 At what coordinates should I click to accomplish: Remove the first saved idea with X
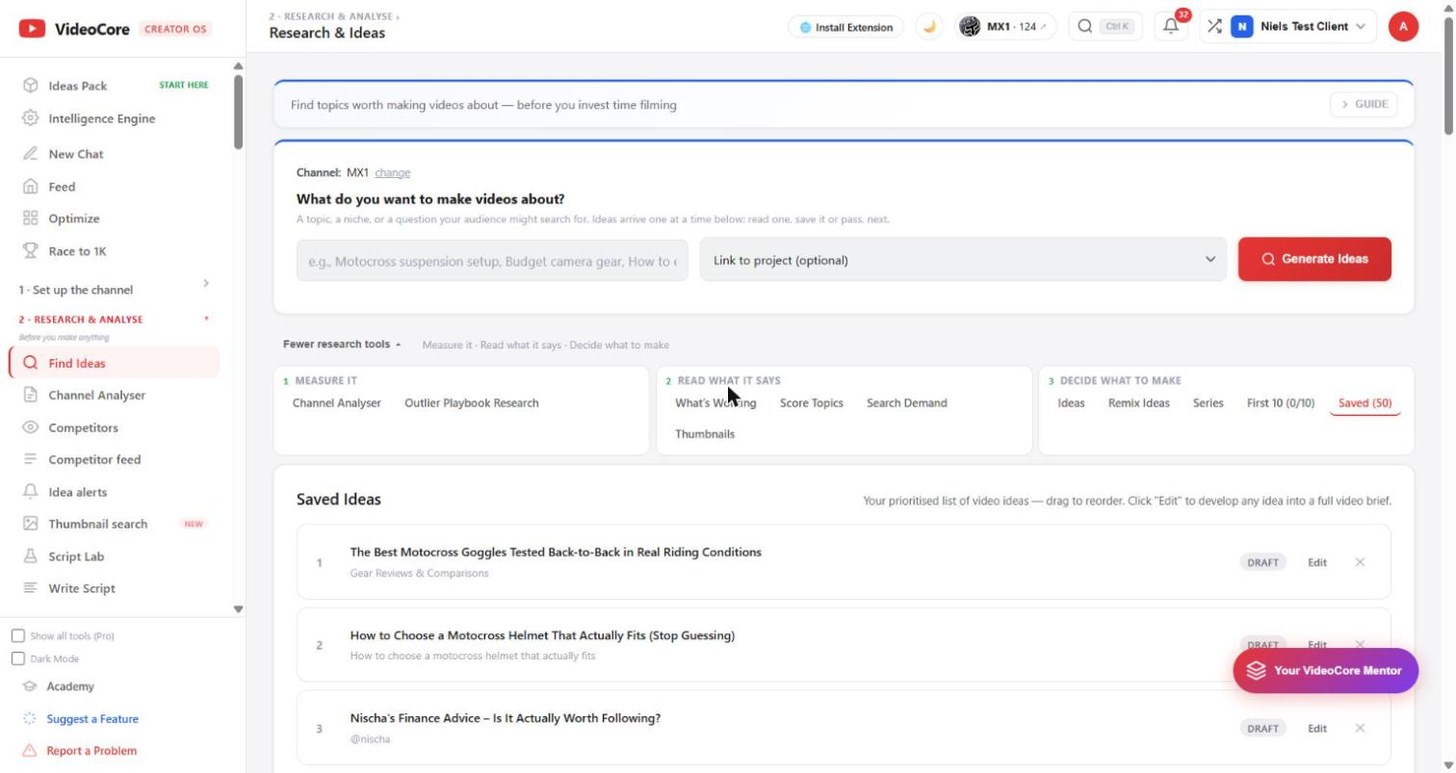(1360, 562)
